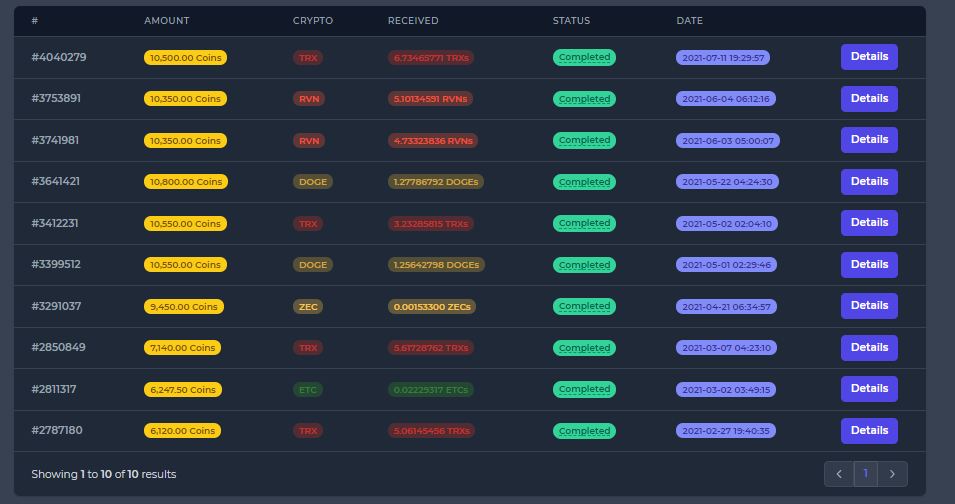The image size is (955, 504).
Task: Click the 10,800.00 Coins amount badge
Action: click(x=186, y=182)
